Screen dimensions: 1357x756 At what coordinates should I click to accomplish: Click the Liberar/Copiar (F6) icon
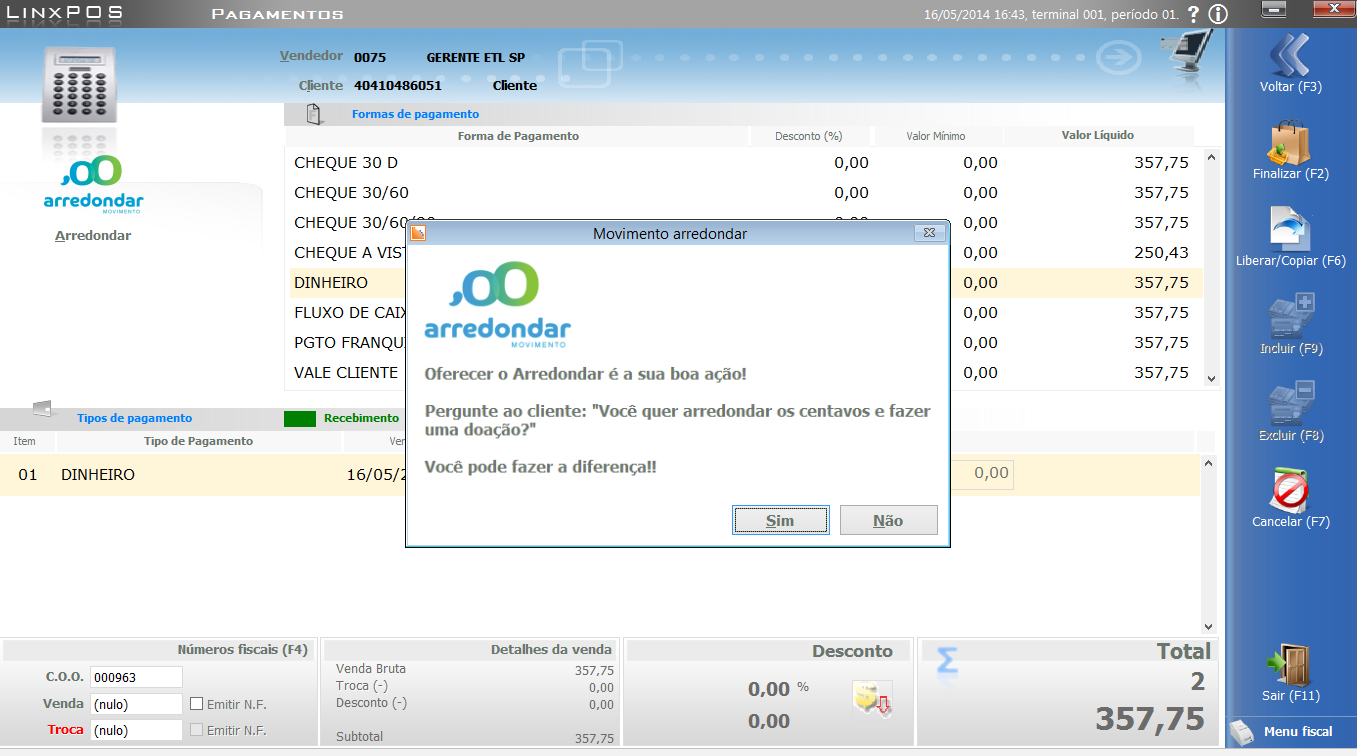[x=1290, y=229]
